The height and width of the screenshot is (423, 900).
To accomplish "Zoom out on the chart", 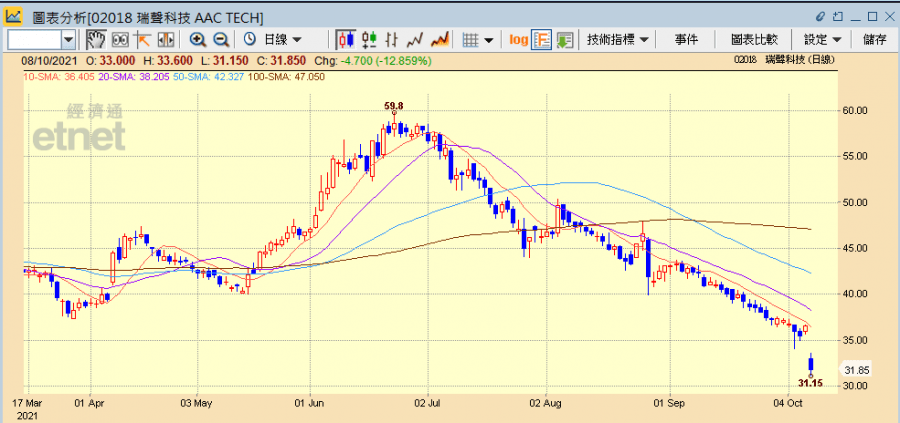I will (x=221, y=39).
